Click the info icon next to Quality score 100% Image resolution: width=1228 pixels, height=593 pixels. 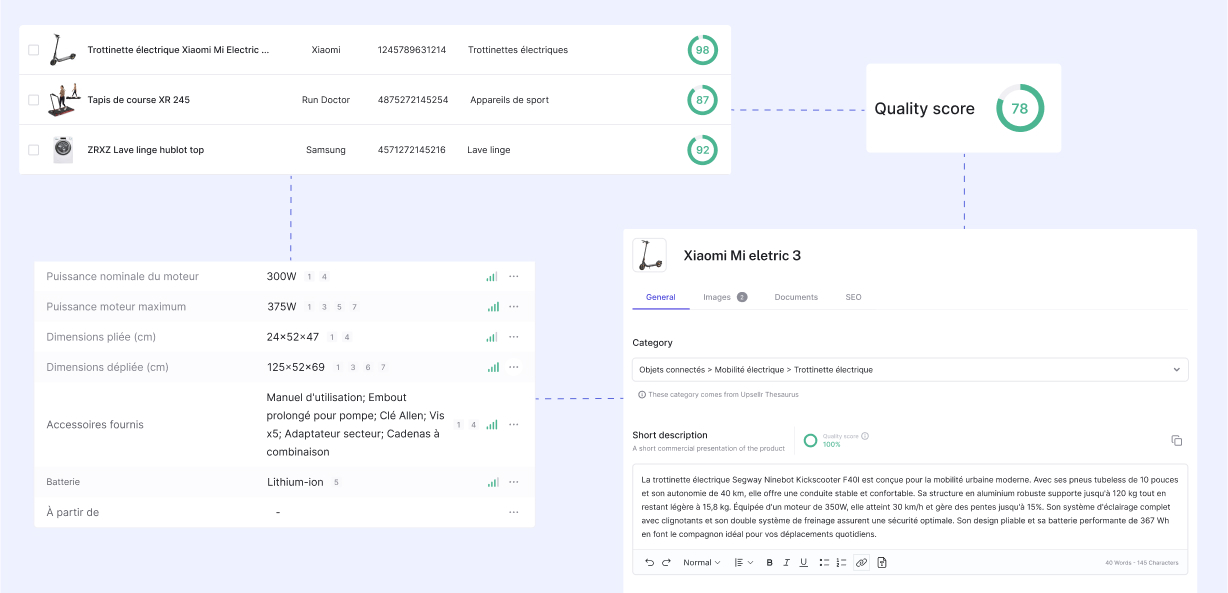pos(865,436)
